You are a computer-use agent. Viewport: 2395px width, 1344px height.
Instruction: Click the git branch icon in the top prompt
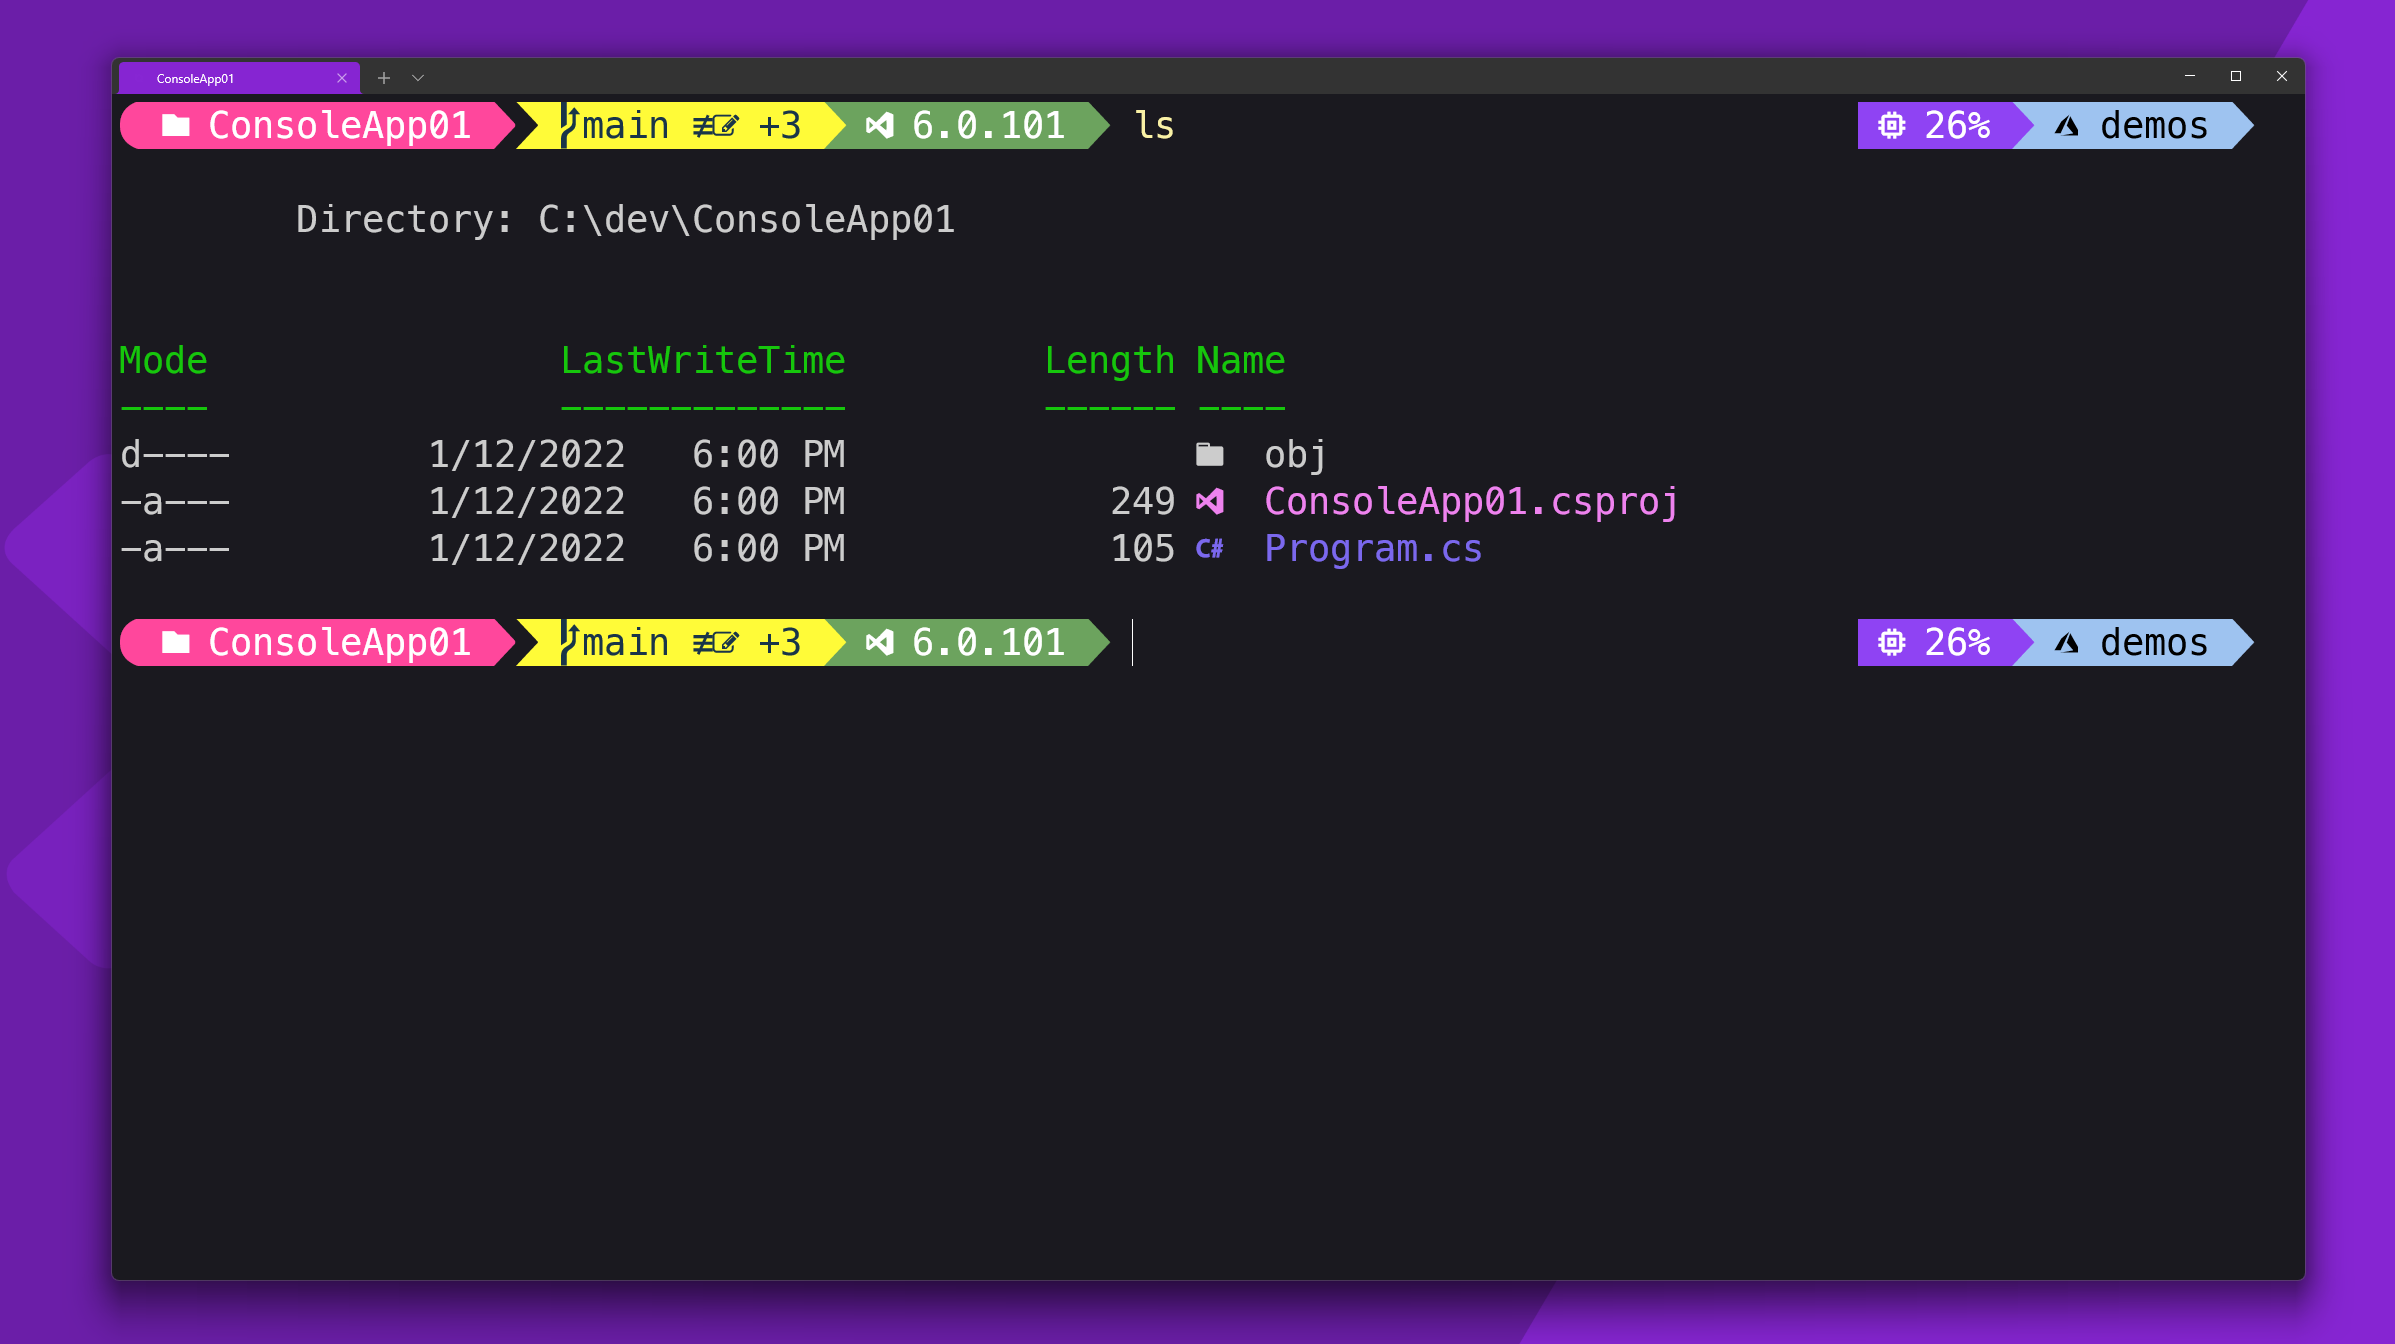pos(569,126)
